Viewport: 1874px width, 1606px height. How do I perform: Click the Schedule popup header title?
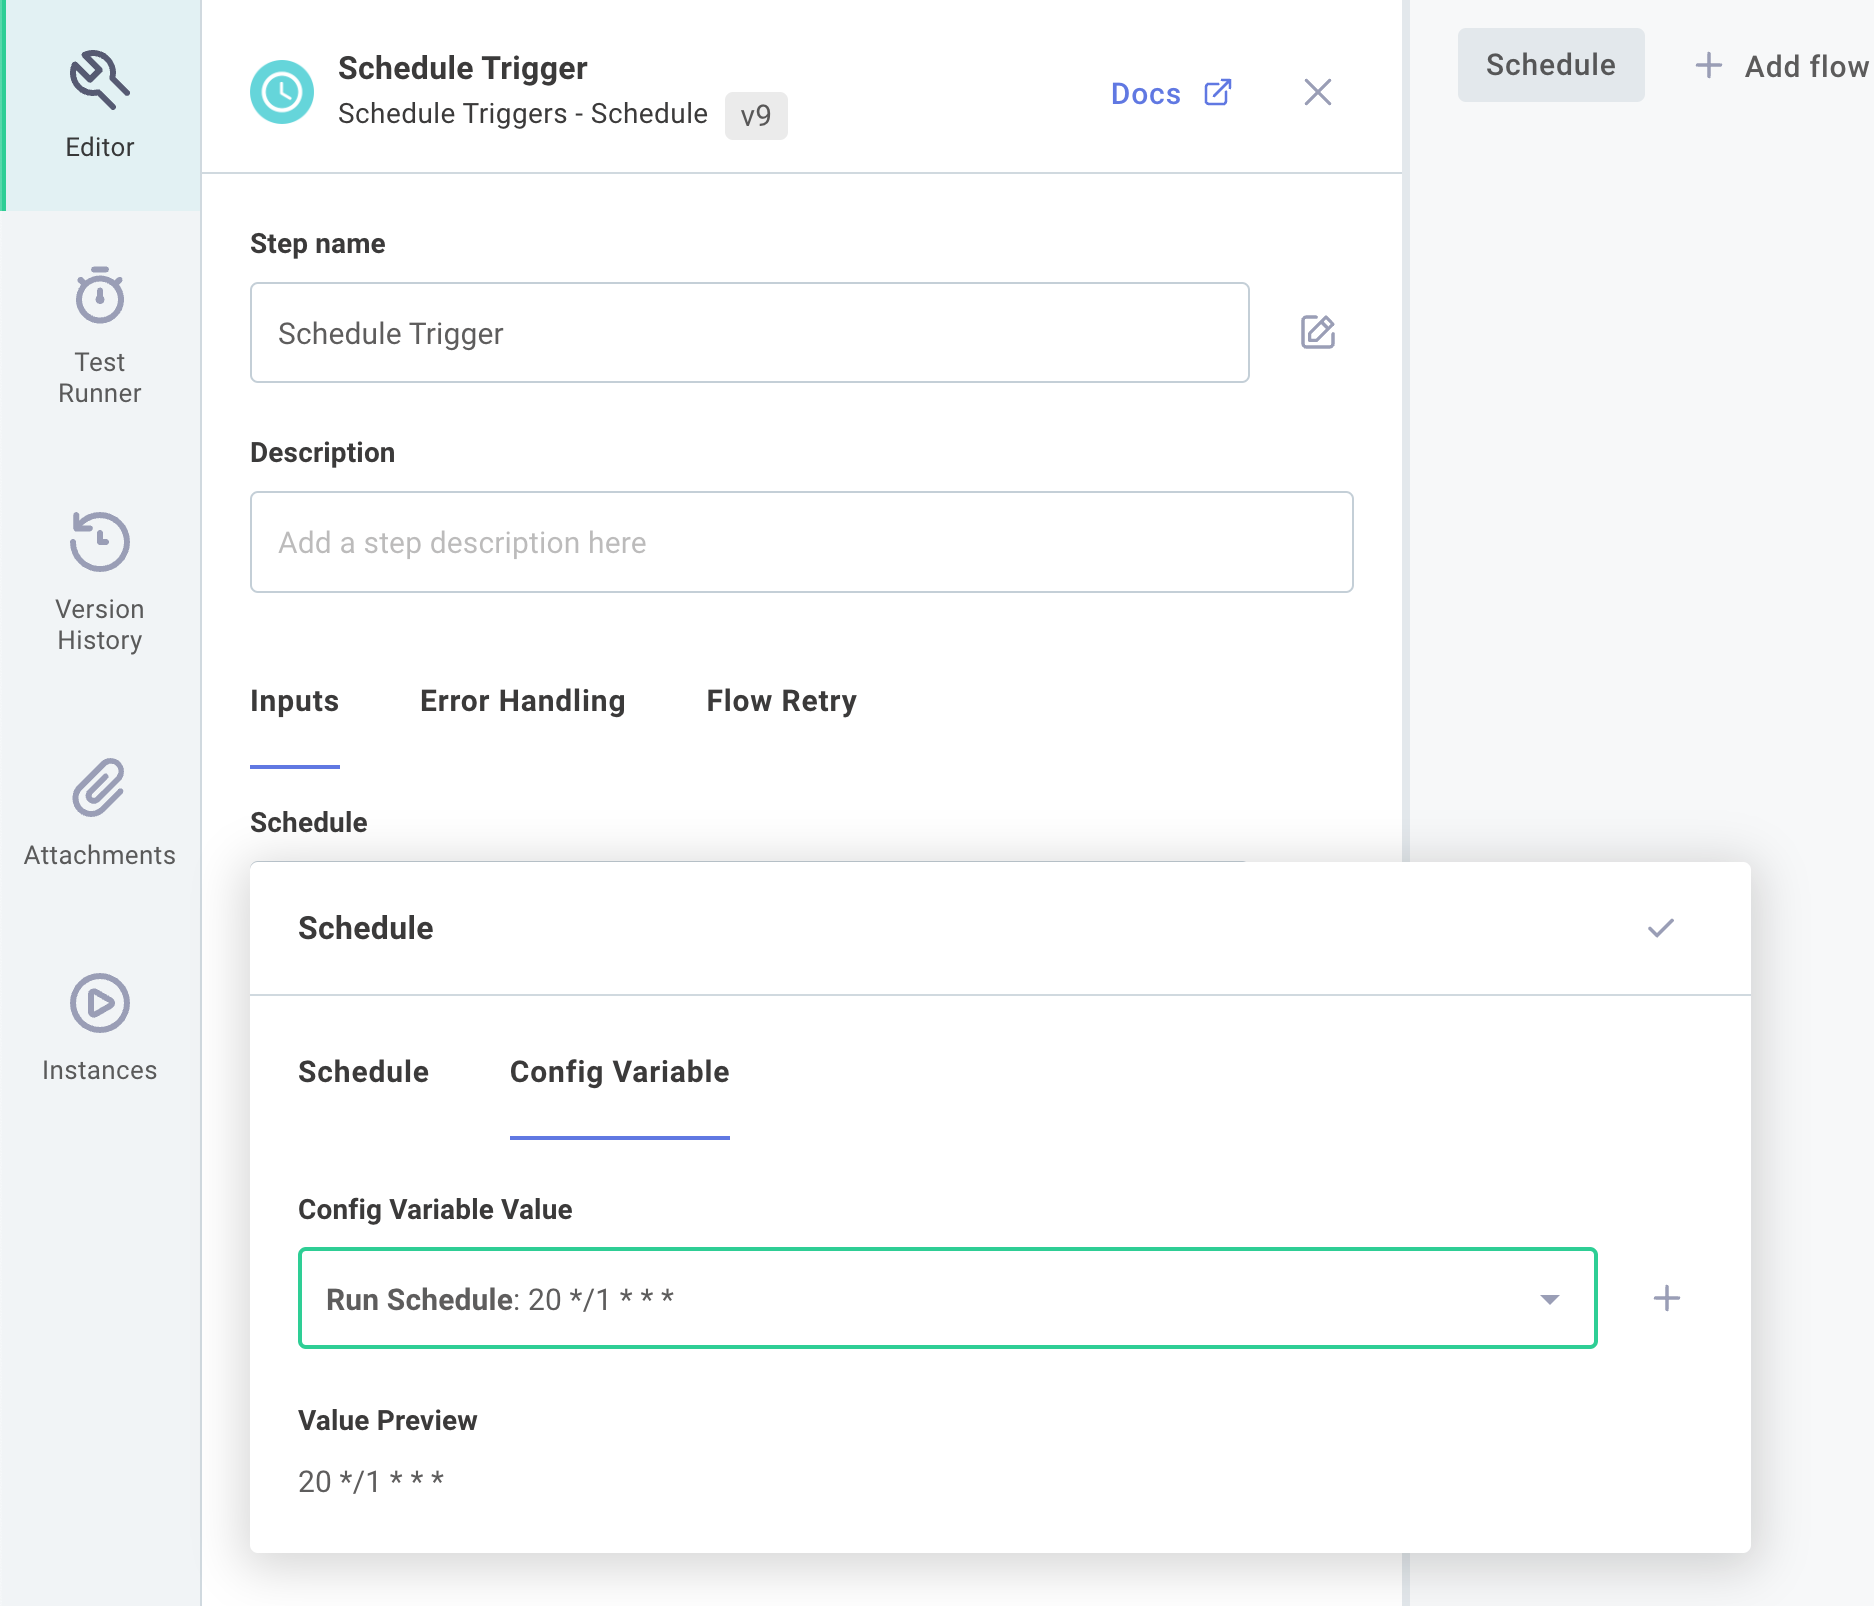coord(366,928)
